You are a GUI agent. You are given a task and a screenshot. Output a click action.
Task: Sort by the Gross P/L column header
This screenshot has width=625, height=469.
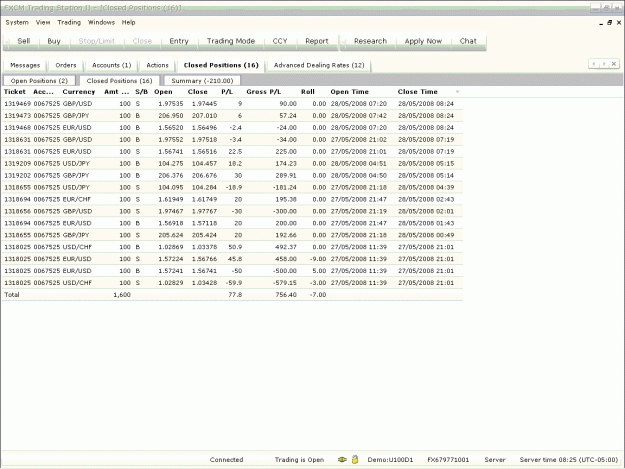click(x=263, y=92)
